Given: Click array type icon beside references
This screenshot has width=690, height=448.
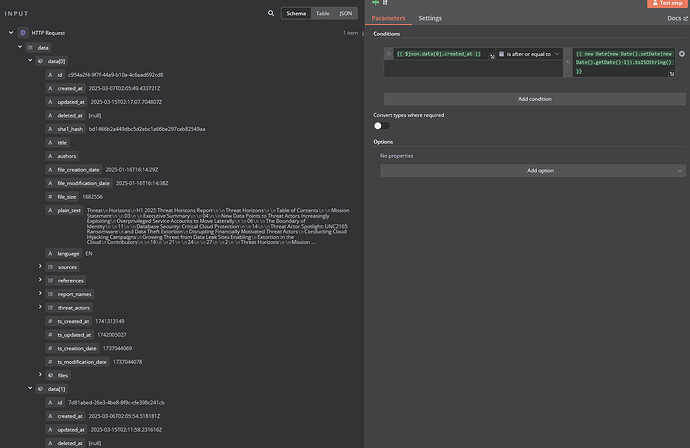Looking at the screenshot, I should click(x=50, y=280).
